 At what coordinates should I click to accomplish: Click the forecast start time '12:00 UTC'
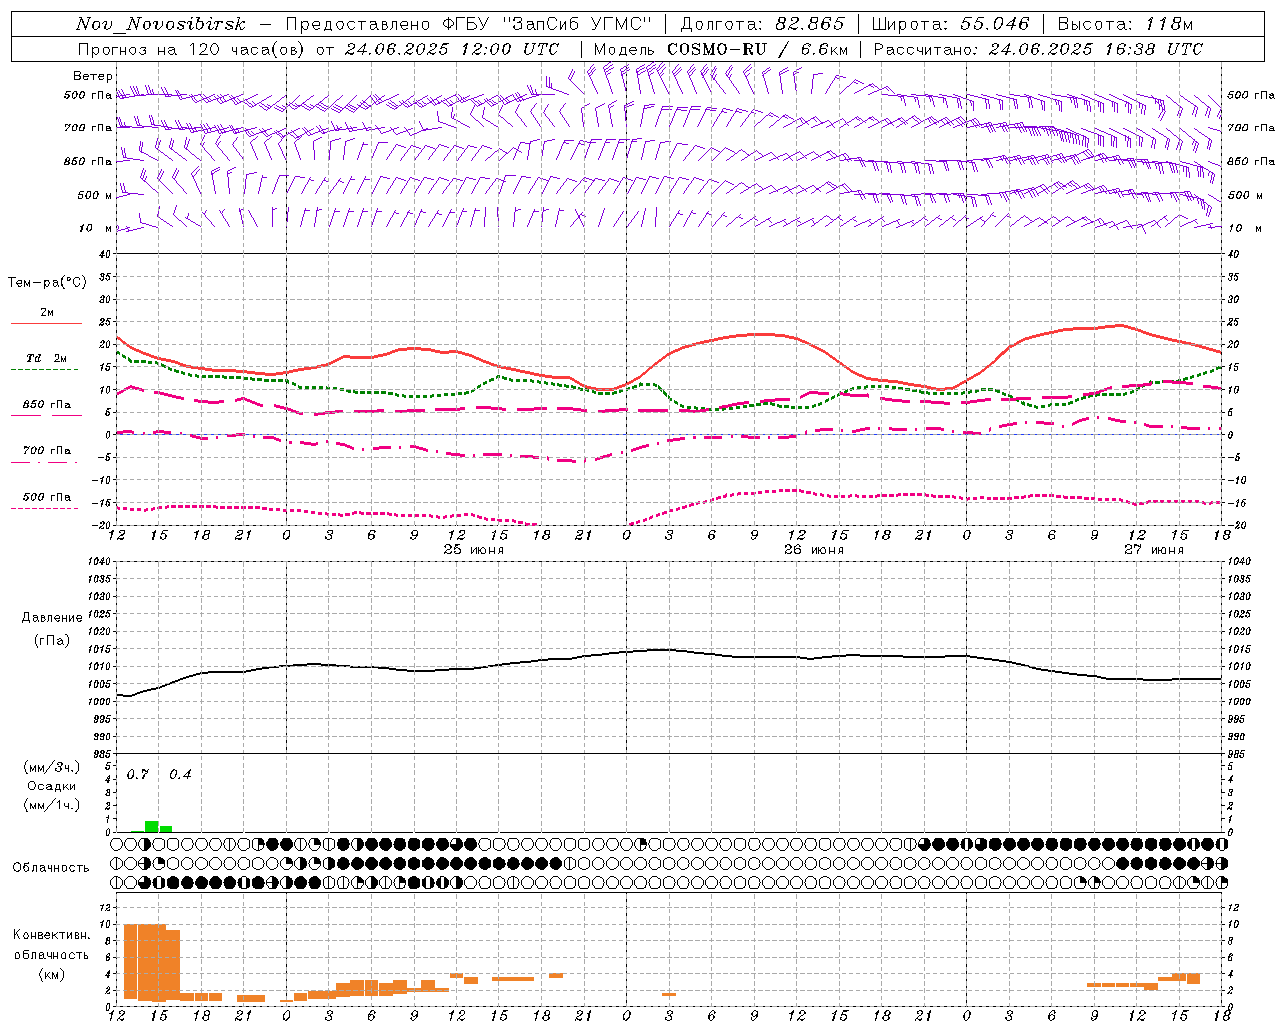511,49
